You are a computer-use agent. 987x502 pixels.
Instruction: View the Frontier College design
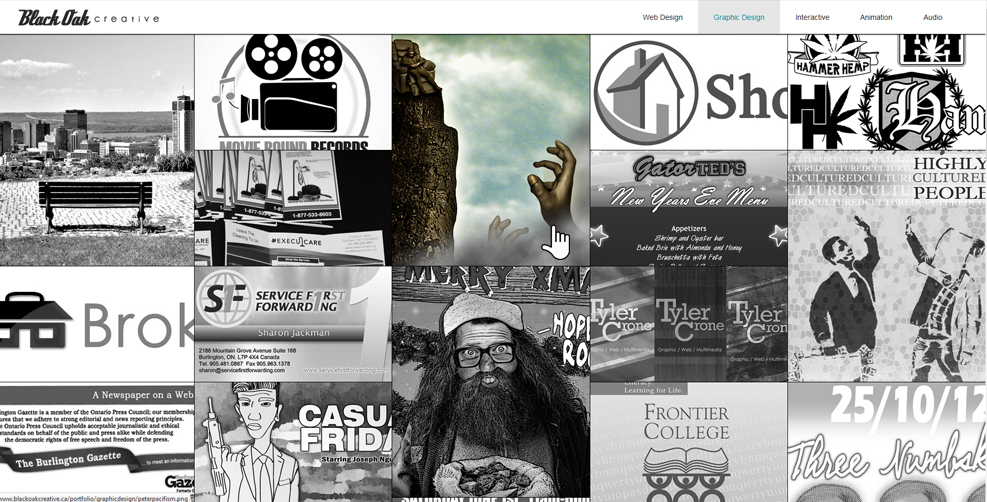click(x=689, y=442)
